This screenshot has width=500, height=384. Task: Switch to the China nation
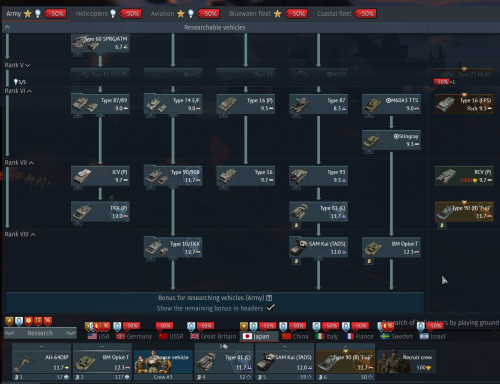point(295,336)
